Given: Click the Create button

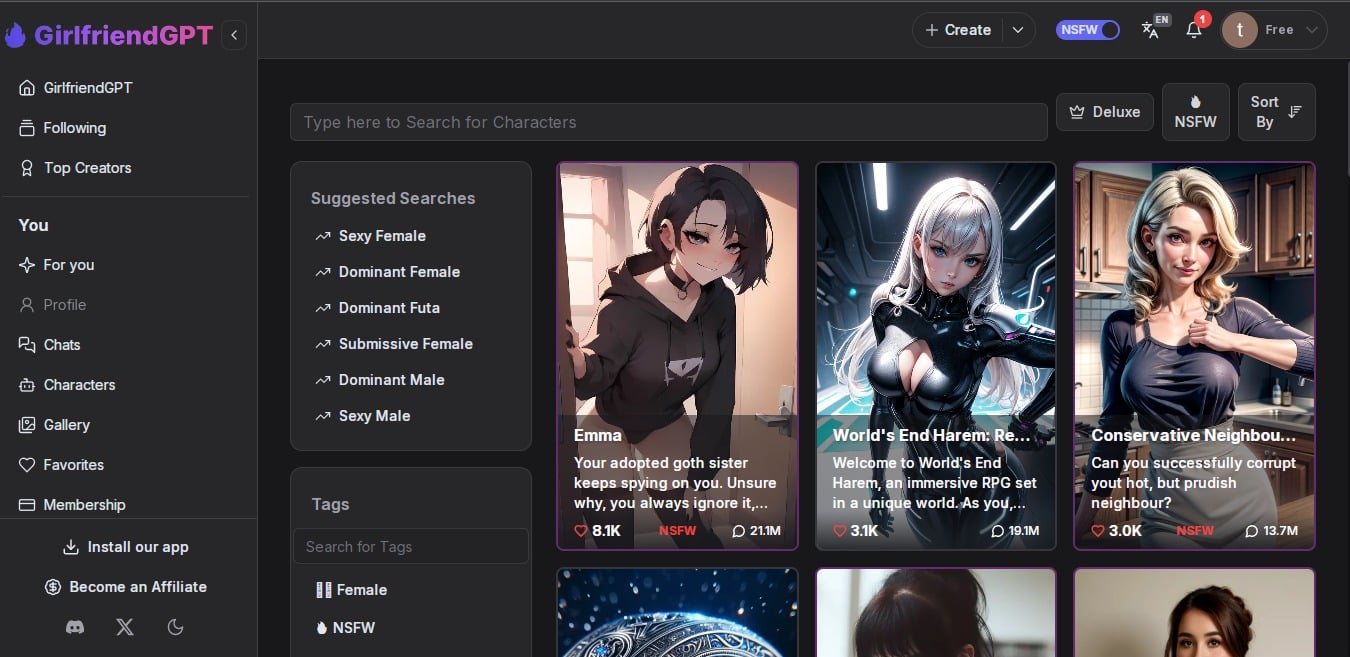Looking at the screenshot, I should point(957,30).
